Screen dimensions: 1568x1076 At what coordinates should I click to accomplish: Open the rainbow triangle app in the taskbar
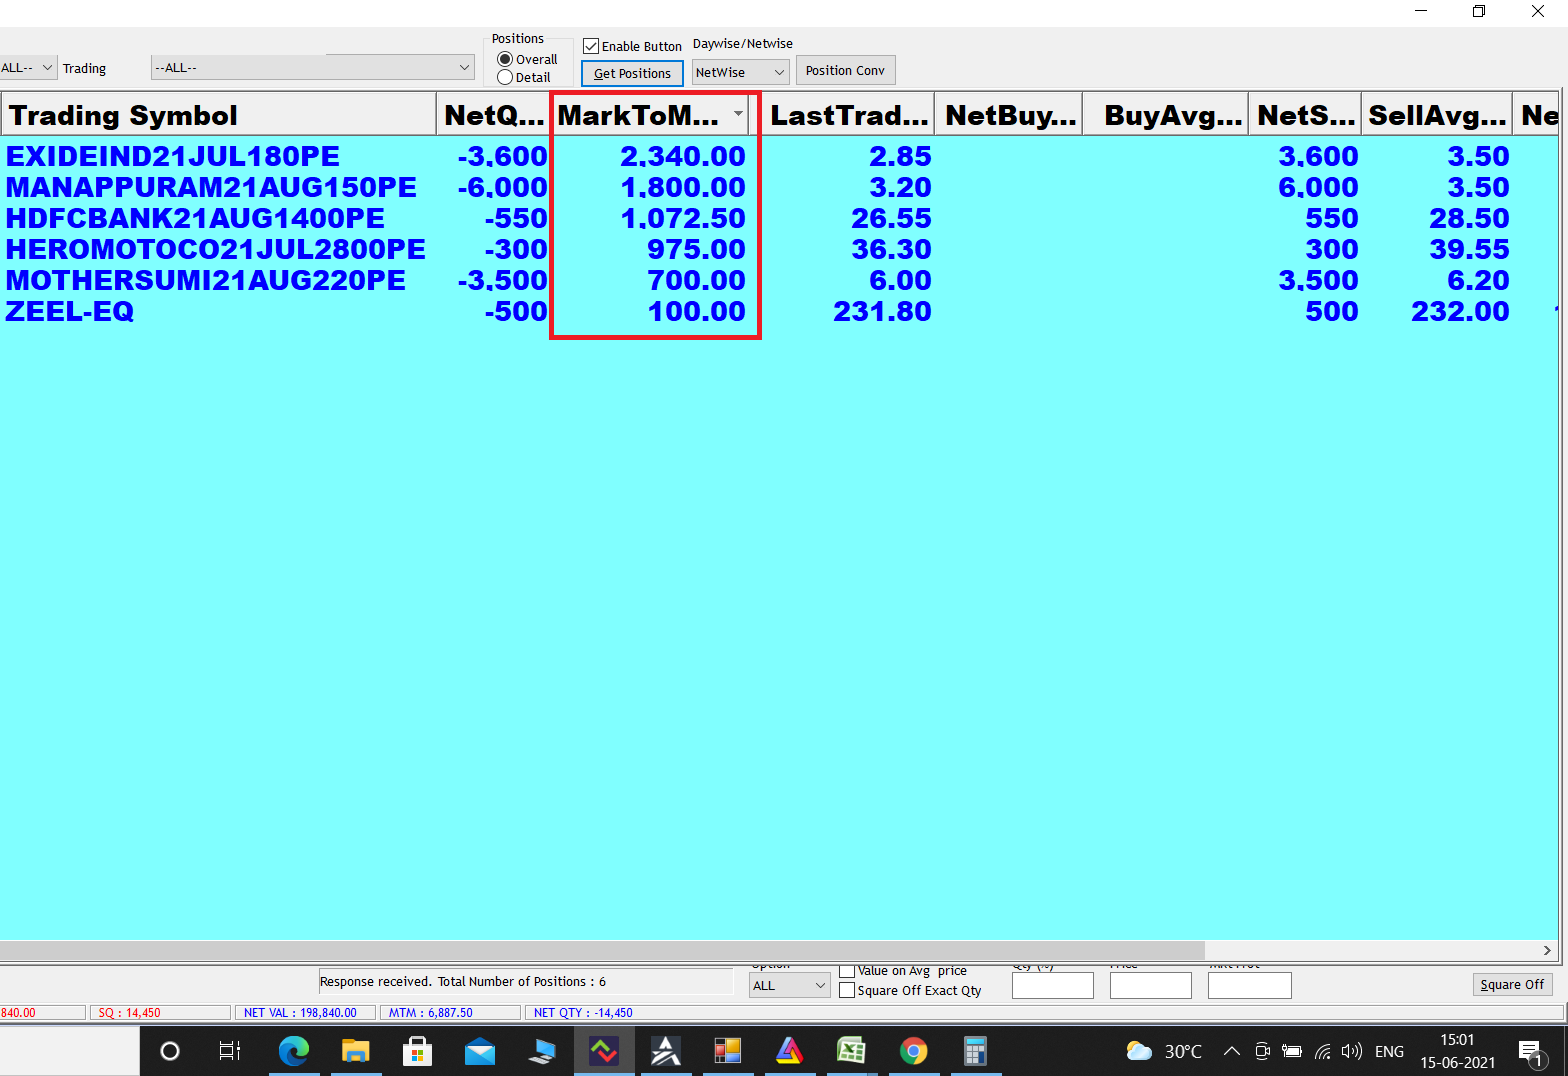click(x=790, y=1051)
